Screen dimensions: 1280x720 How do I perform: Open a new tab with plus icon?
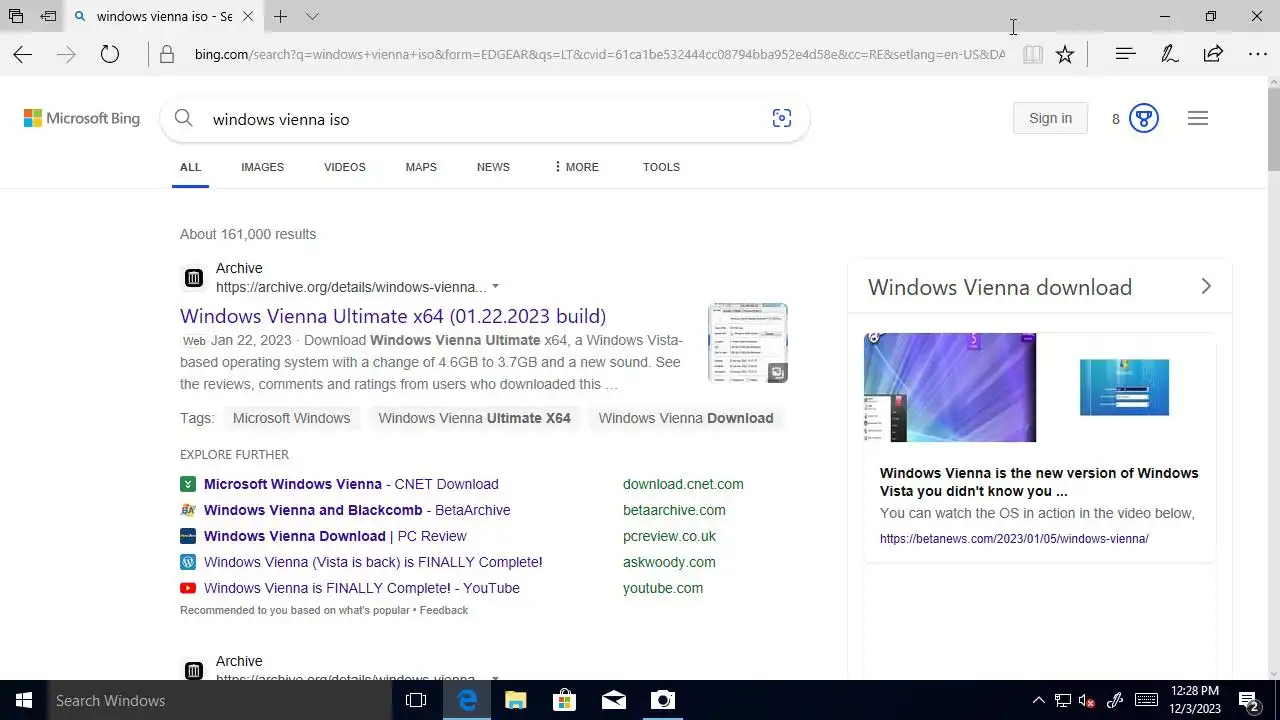pos(281,16)
